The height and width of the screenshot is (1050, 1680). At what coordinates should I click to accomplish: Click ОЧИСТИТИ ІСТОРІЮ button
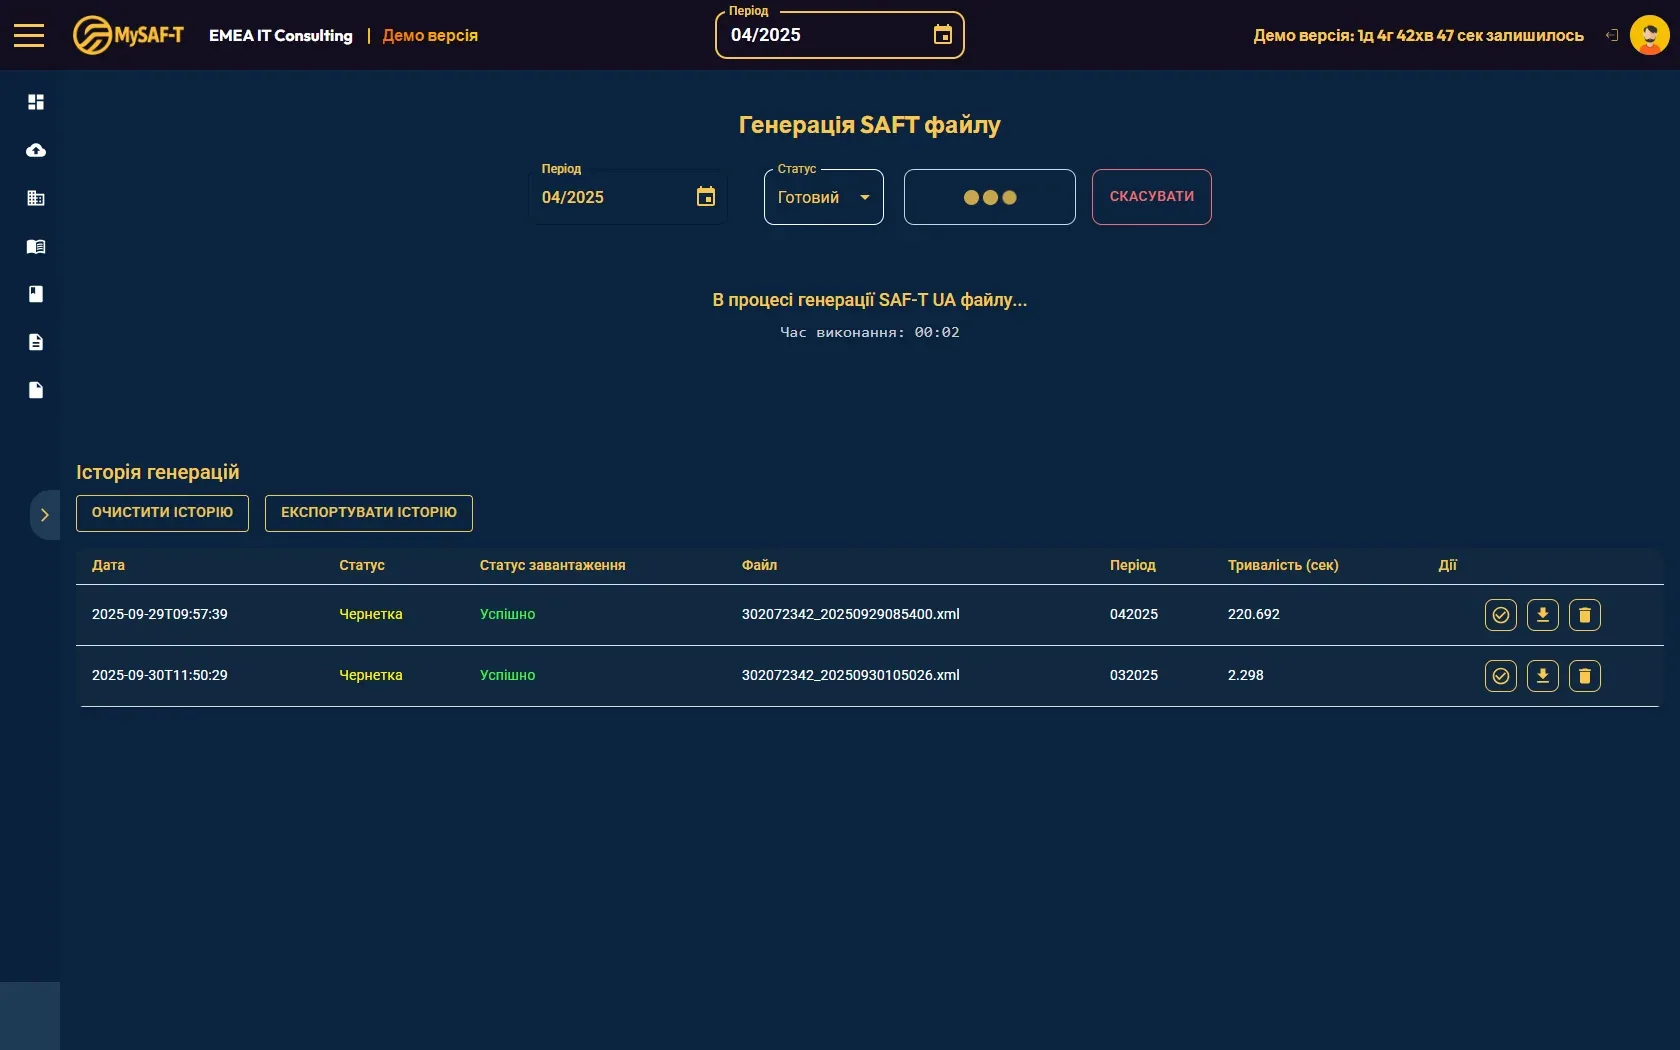[x=162, y=513]
